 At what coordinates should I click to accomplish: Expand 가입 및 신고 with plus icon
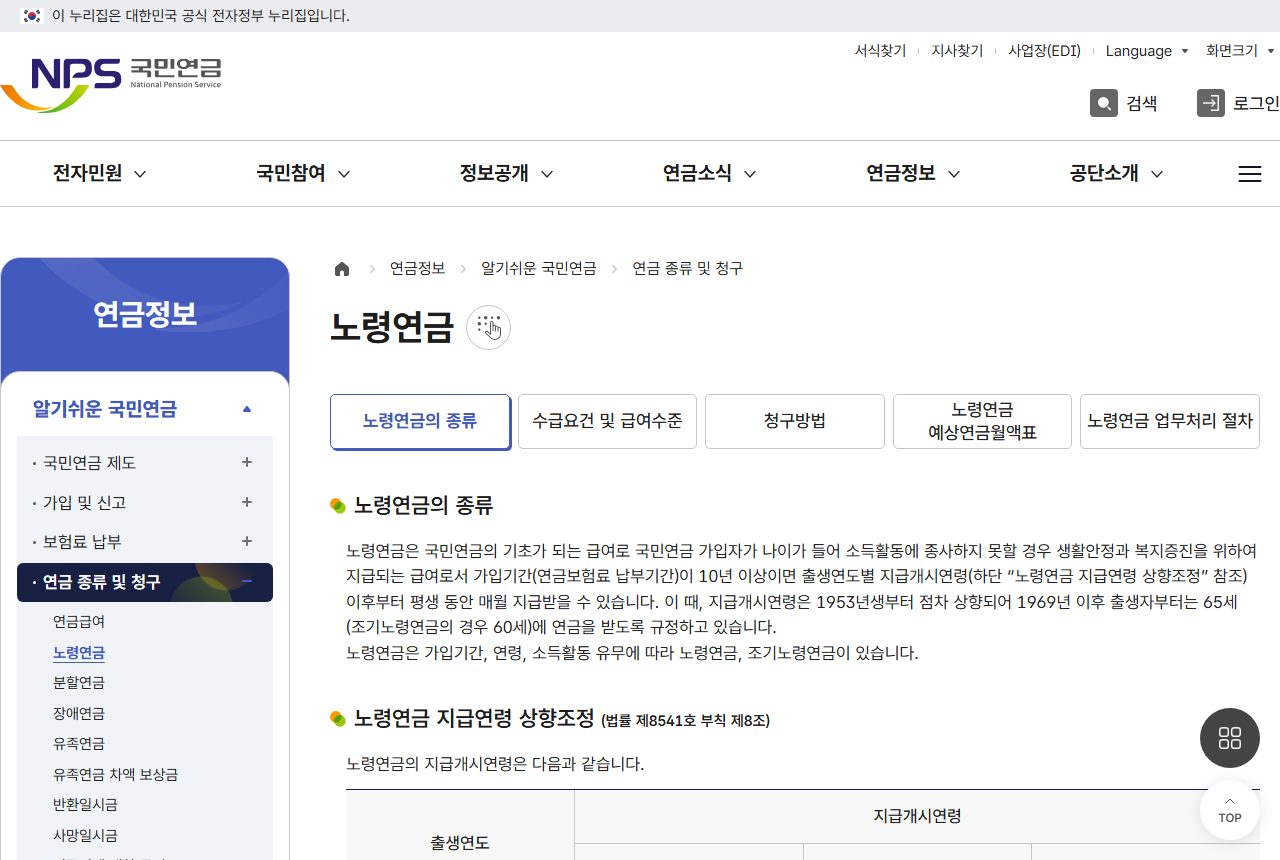[x=247, y=502]
